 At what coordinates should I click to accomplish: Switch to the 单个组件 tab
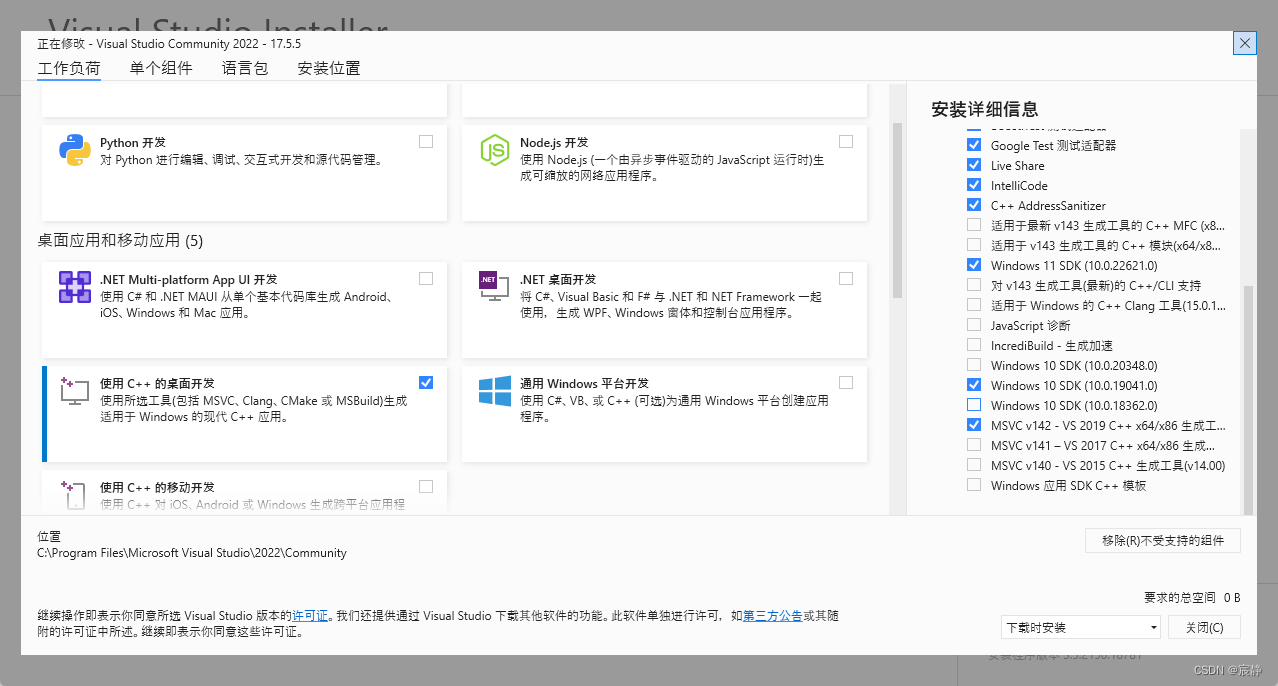[161, 69]
